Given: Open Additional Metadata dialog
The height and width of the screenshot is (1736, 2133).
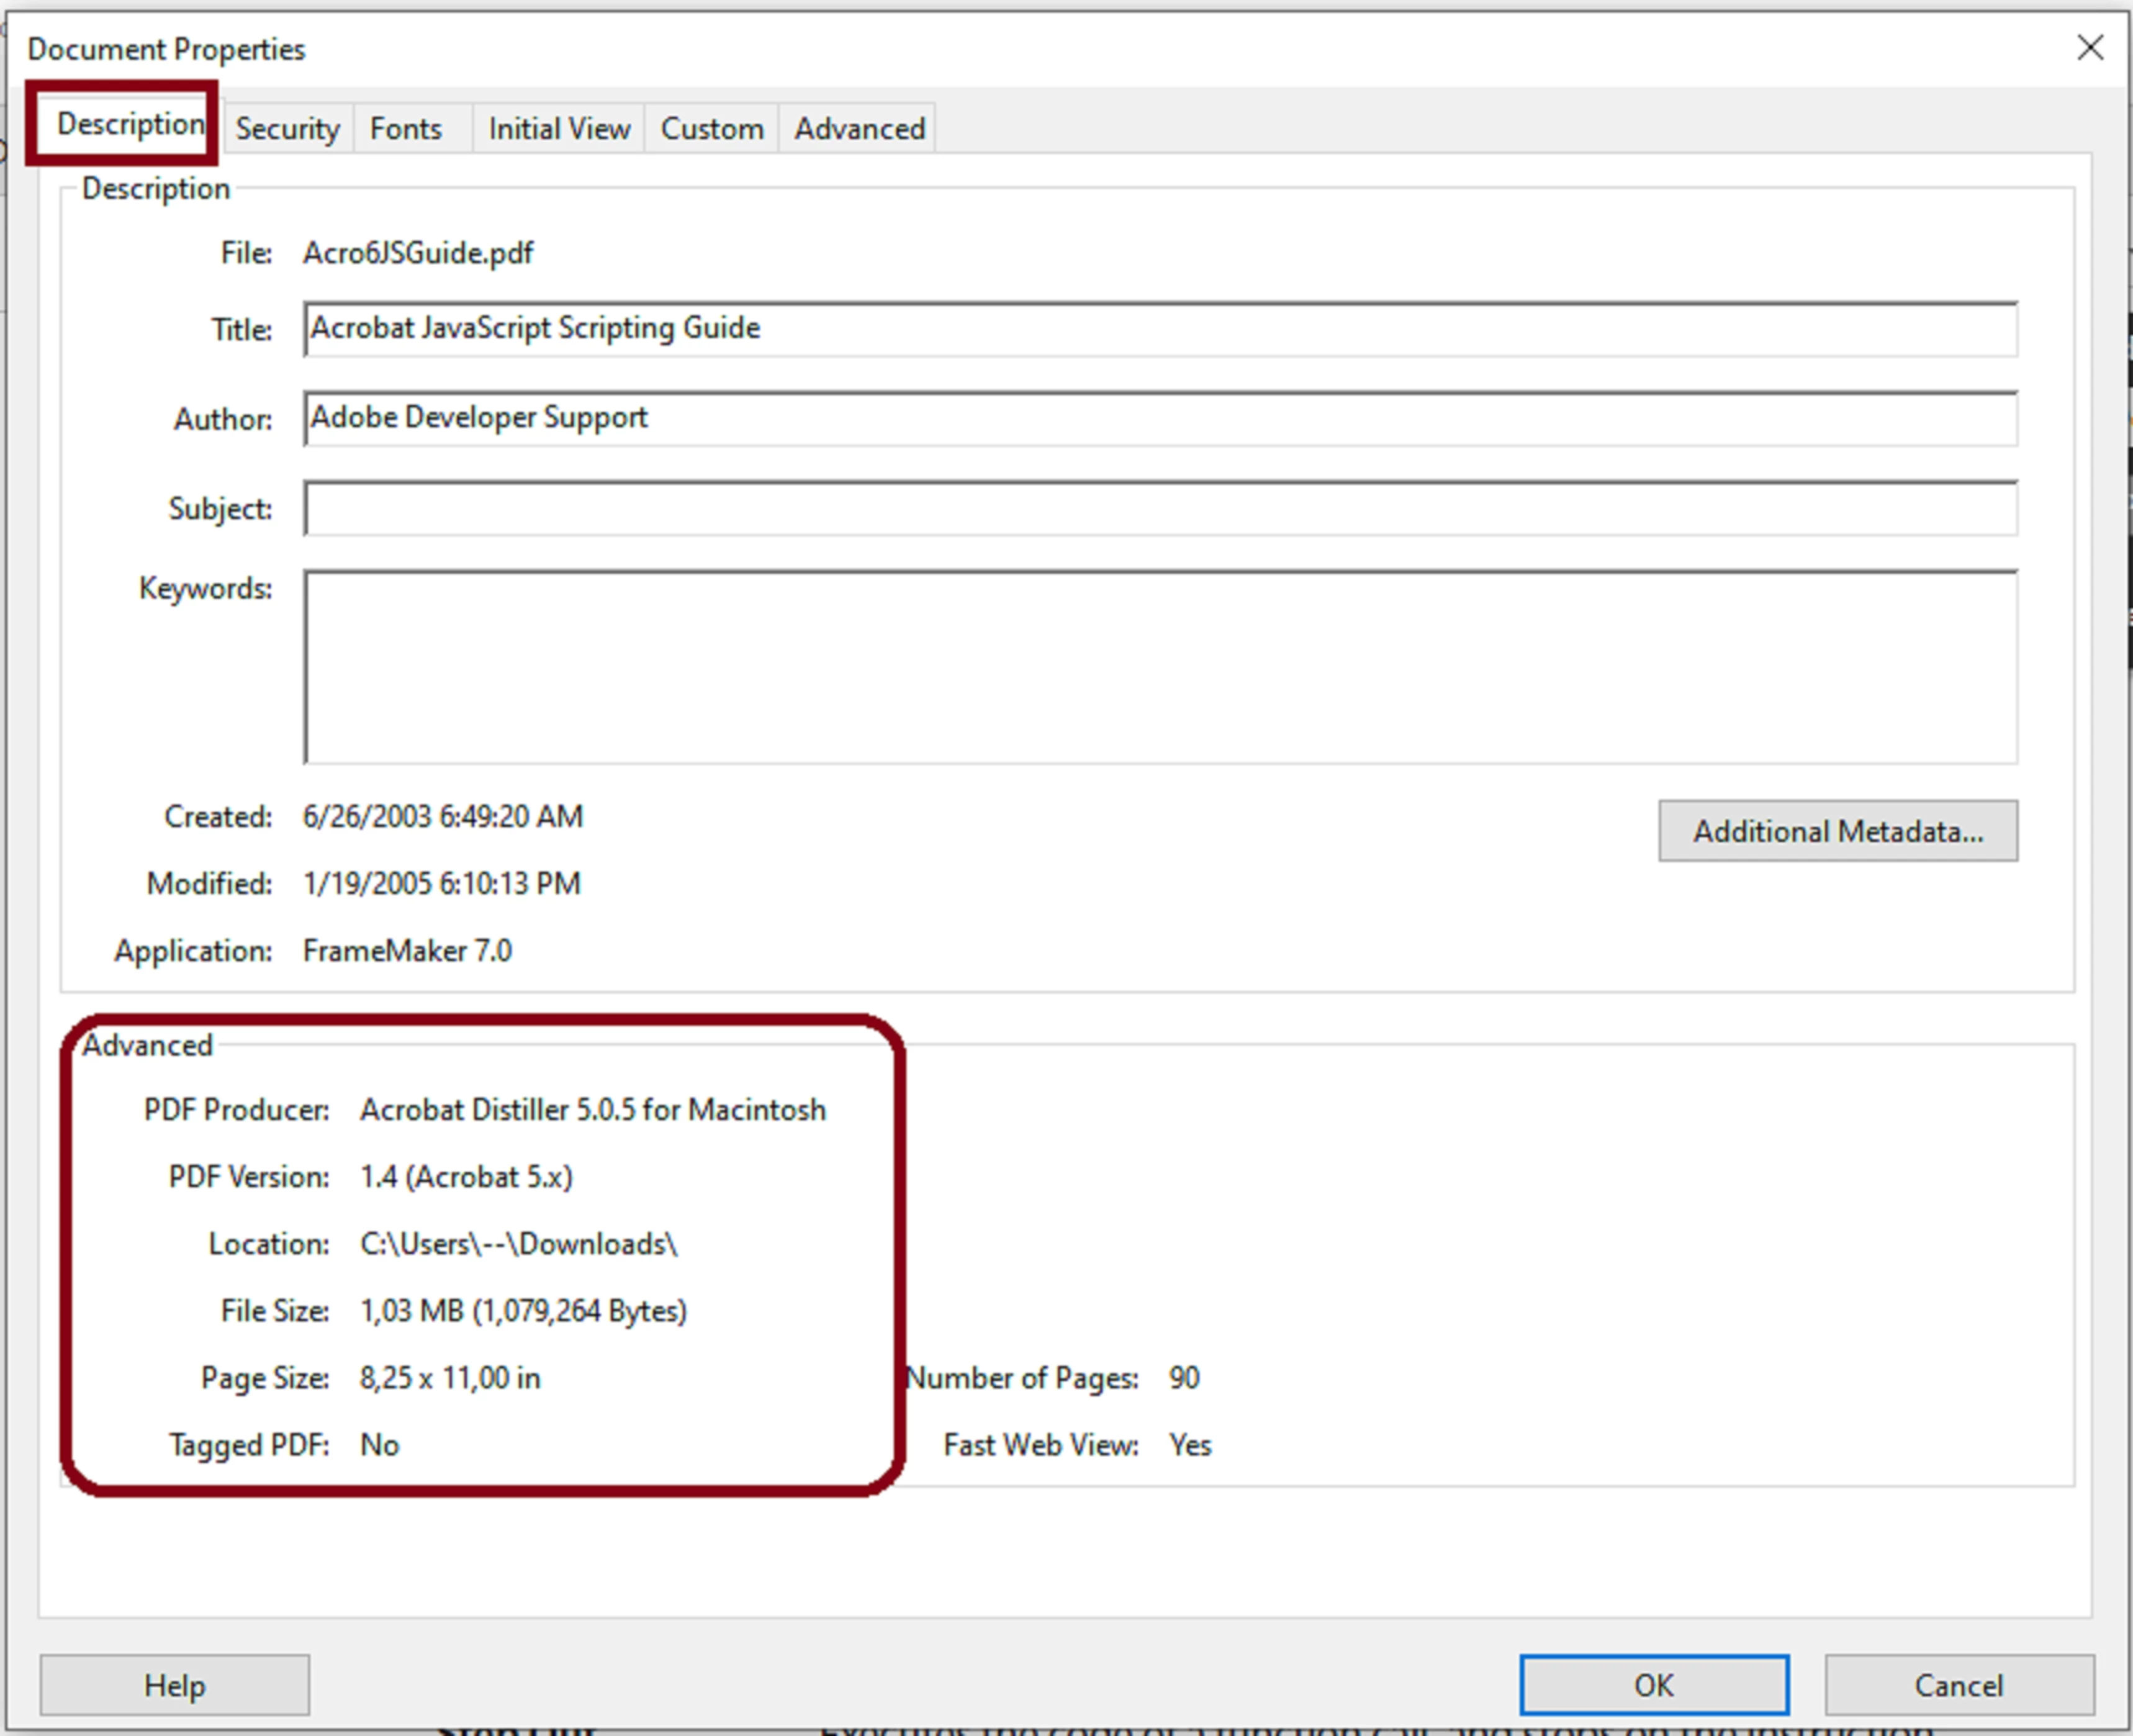Looking at the screenshot, I should tap(1837, 831).
